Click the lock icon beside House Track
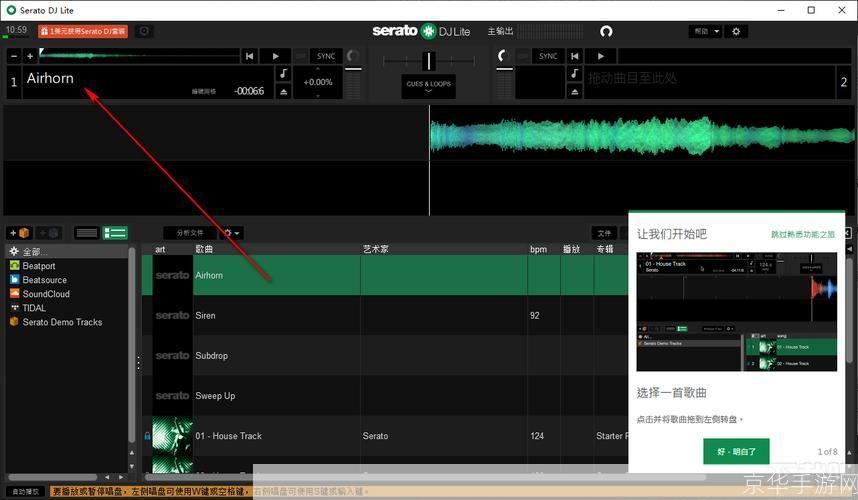Image resolution: width=858 pixels, height=500 pixels. point(147,436)
